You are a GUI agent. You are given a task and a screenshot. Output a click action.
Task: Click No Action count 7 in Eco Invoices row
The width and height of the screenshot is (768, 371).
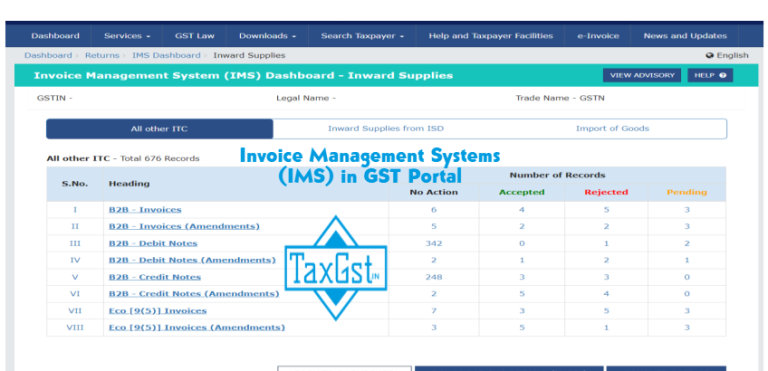[x=434, y=311]
